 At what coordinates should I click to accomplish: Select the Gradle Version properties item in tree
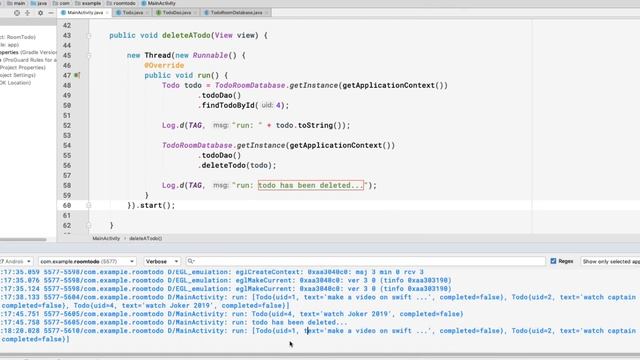[x=29, y=52]
